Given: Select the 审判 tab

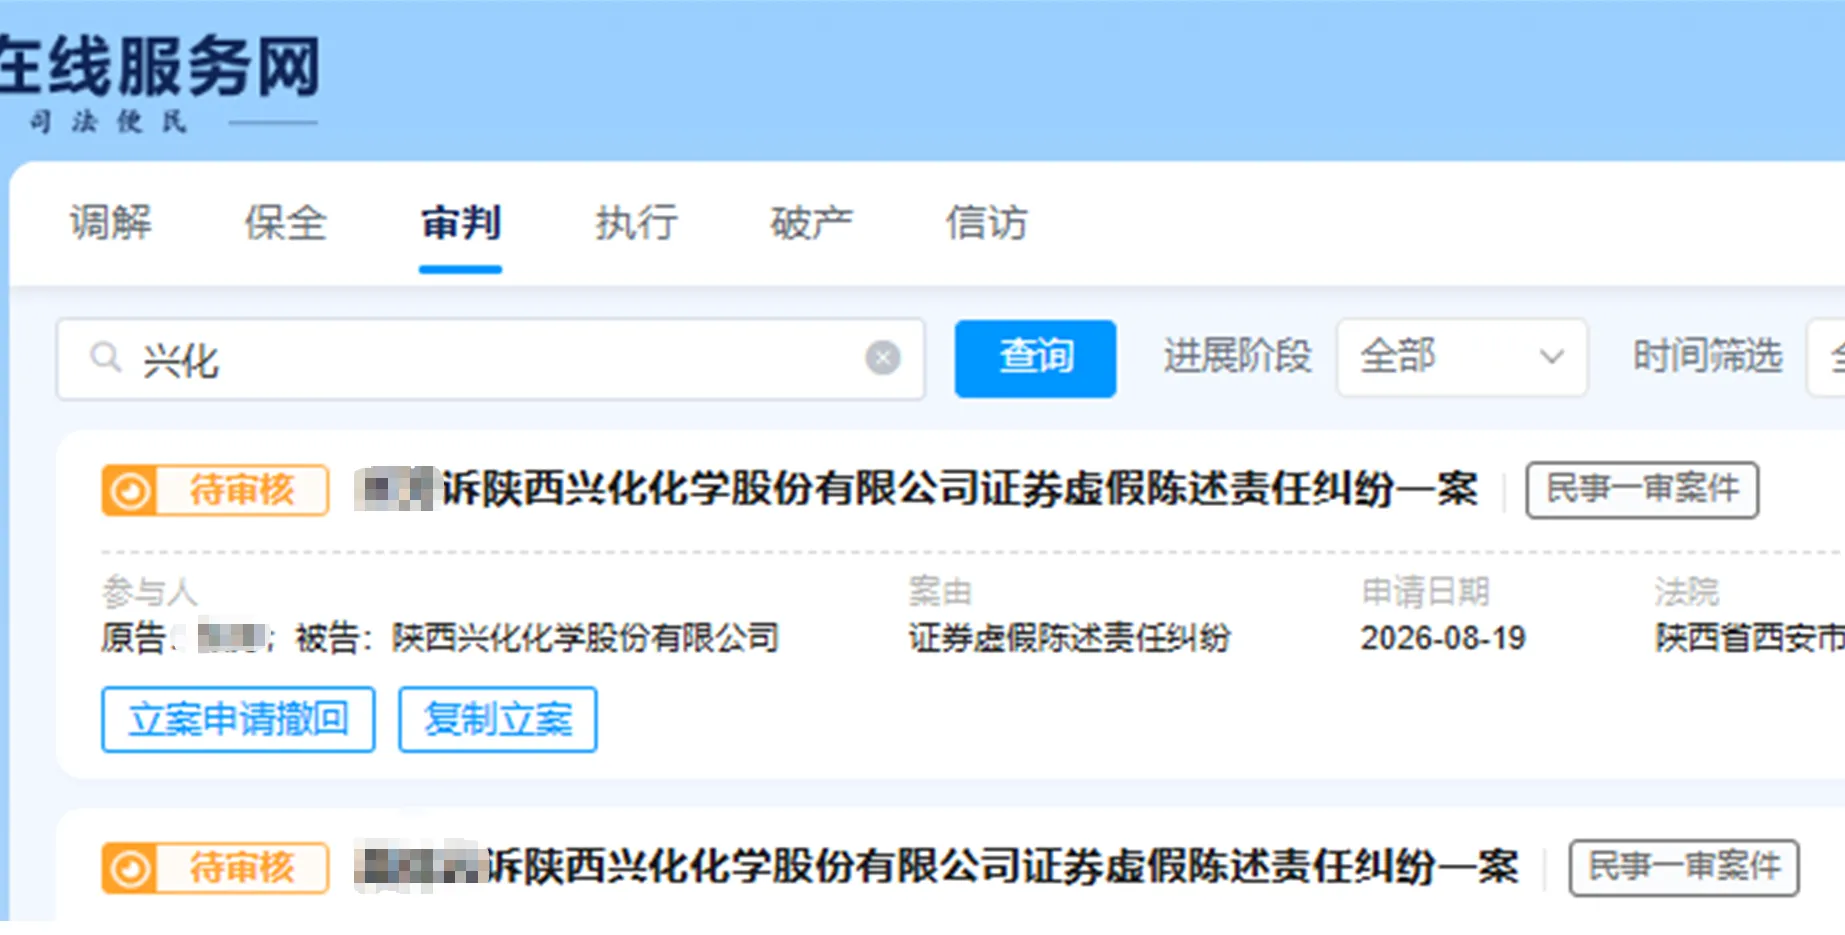Looking at the screenshot, I should tap(461, 222).
